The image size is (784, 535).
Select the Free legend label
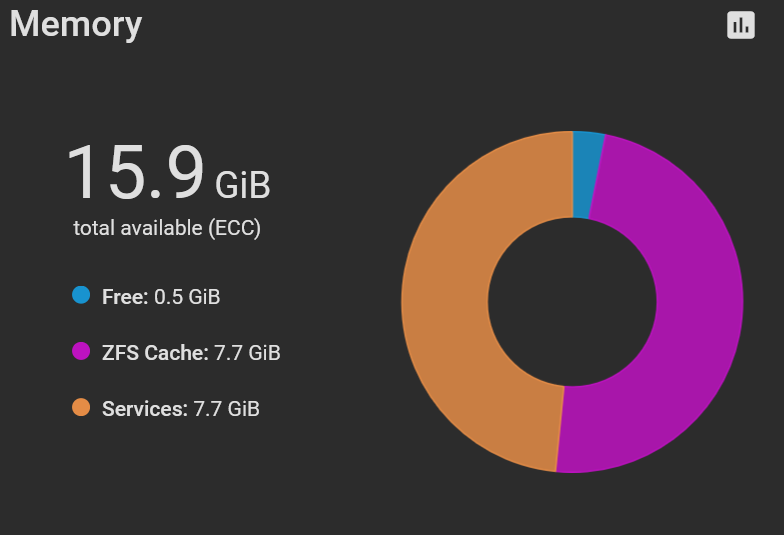pyautogui.click(x=125, y=297)
